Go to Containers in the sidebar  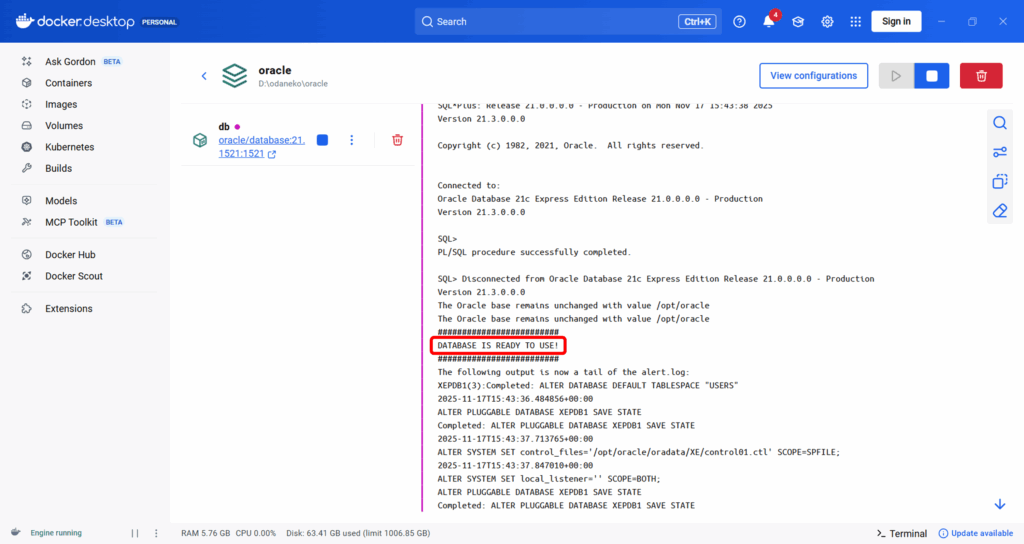[68, 83]
